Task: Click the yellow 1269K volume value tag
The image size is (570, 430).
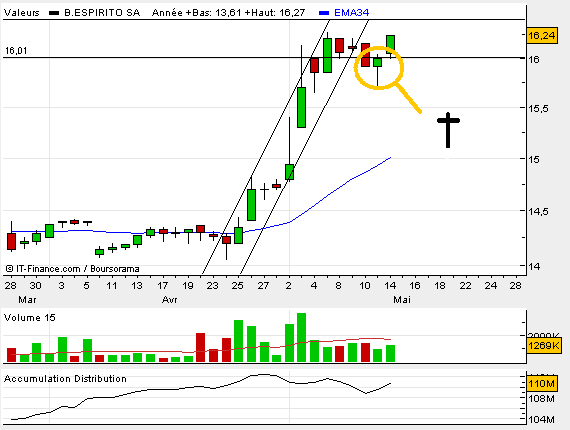Action: coord(544,345)
